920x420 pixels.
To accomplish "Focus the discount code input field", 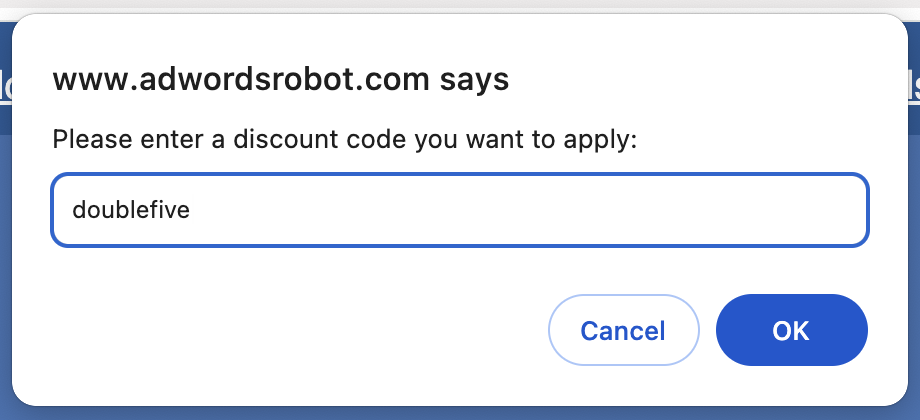I will [460, 210].
